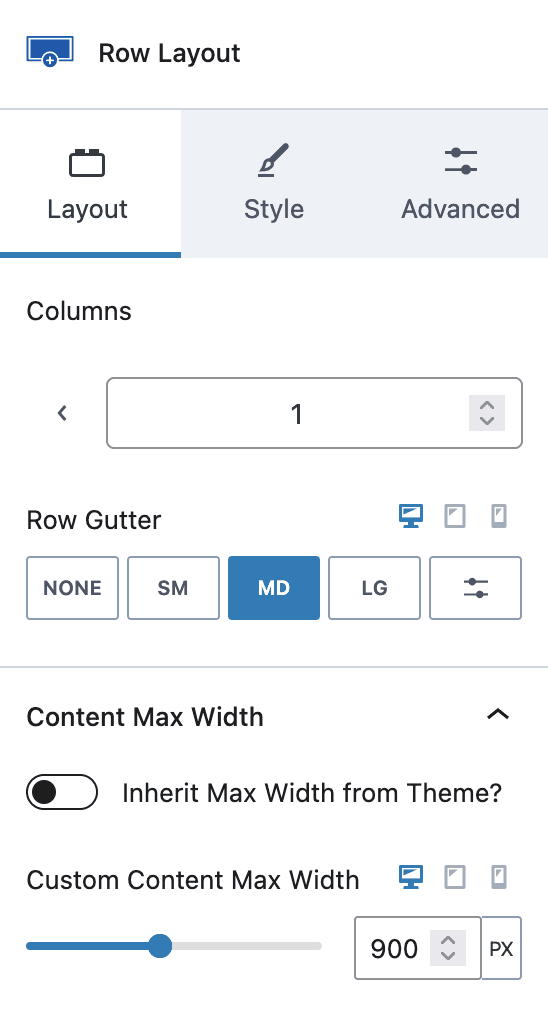Choose the LG Row Gutter button
This screenshot has height=1024, width=548.
point(374,588)
